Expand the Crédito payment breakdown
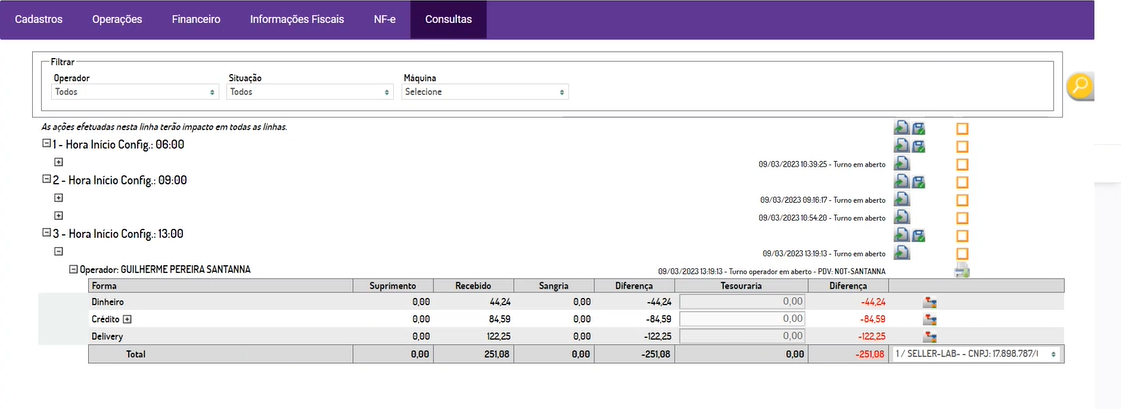 (x=127, y=319)
